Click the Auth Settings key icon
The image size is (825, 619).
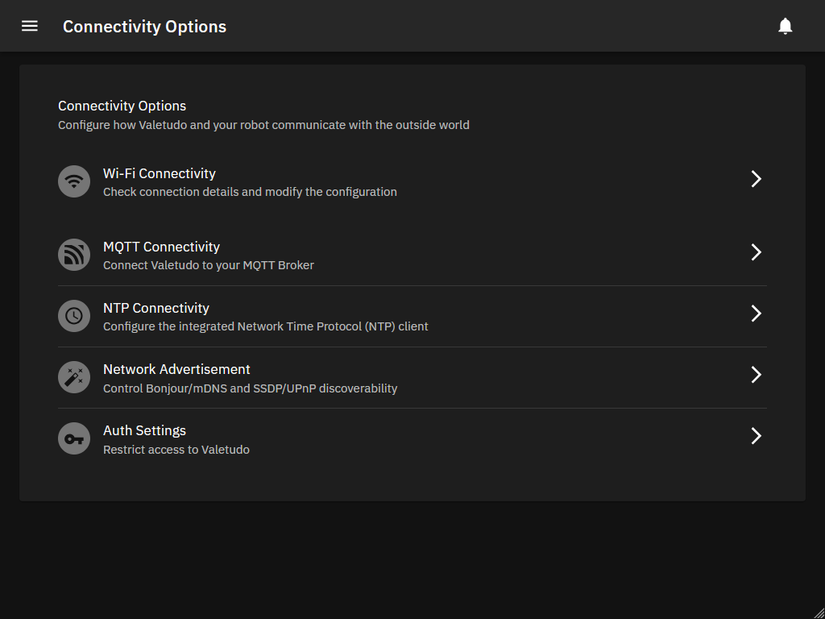(x=74, y=438)
